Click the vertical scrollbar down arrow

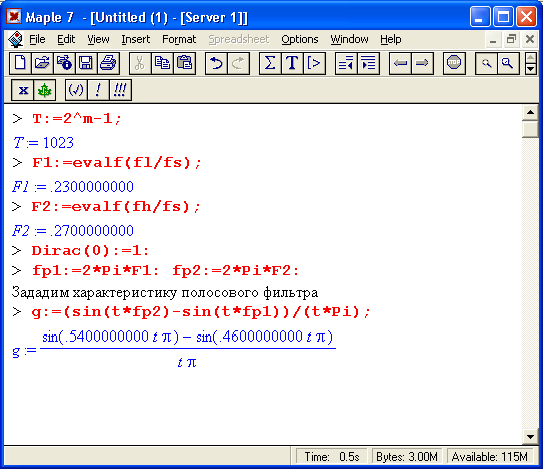pos(530,436)
